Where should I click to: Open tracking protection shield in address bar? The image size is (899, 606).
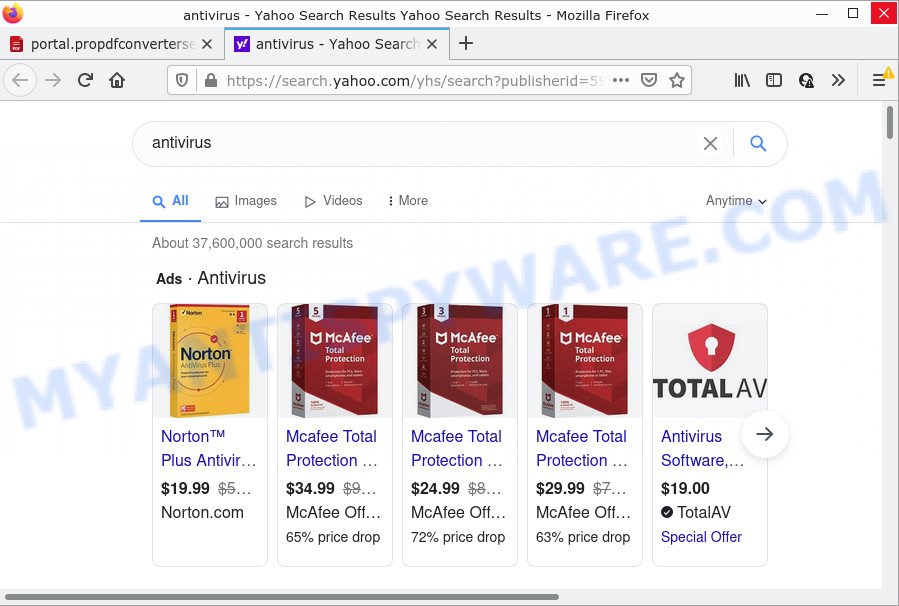[182, 81]
